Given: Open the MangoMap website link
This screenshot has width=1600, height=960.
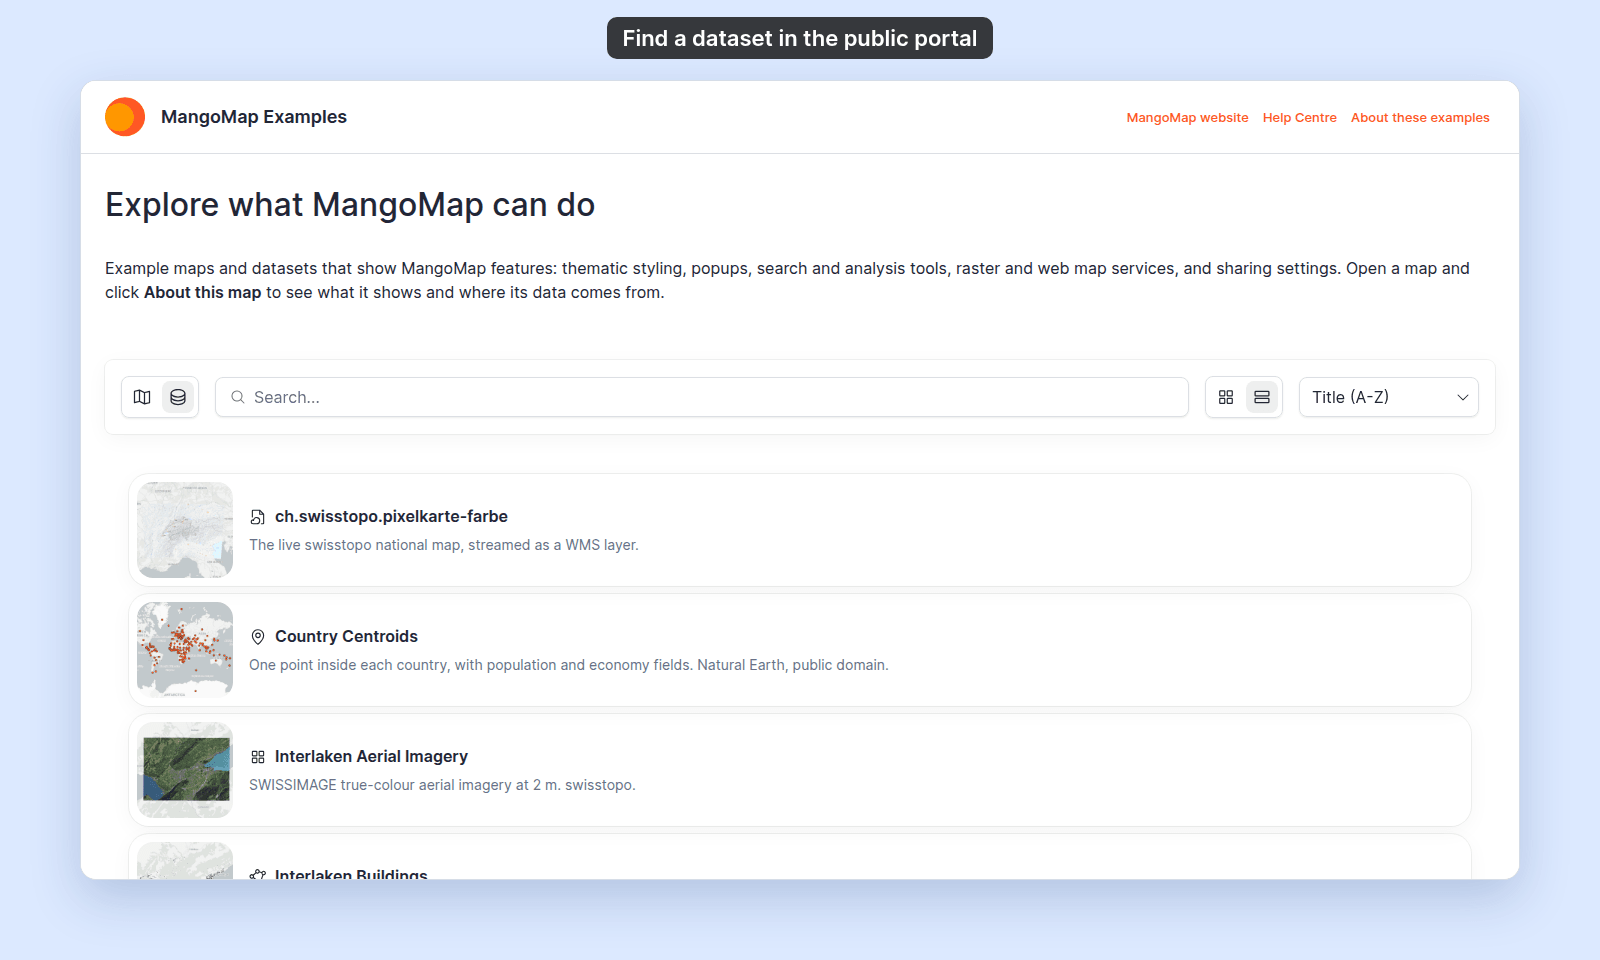Looking at the screenshot, I should [1187, 117].
